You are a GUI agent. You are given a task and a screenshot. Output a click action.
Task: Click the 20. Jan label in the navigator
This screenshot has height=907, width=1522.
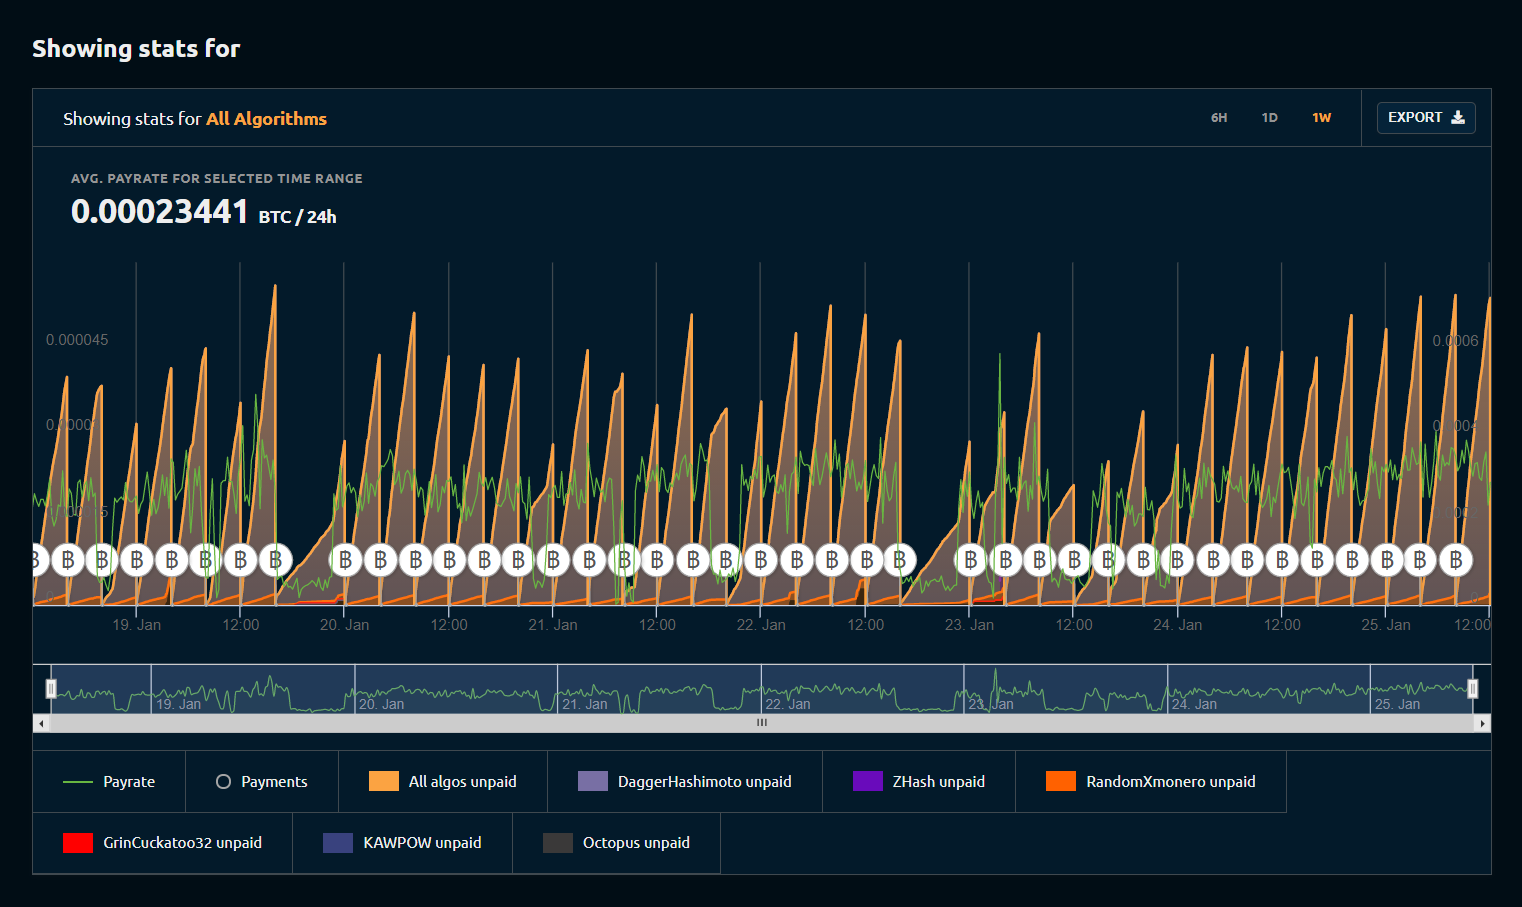coord(382,704)
